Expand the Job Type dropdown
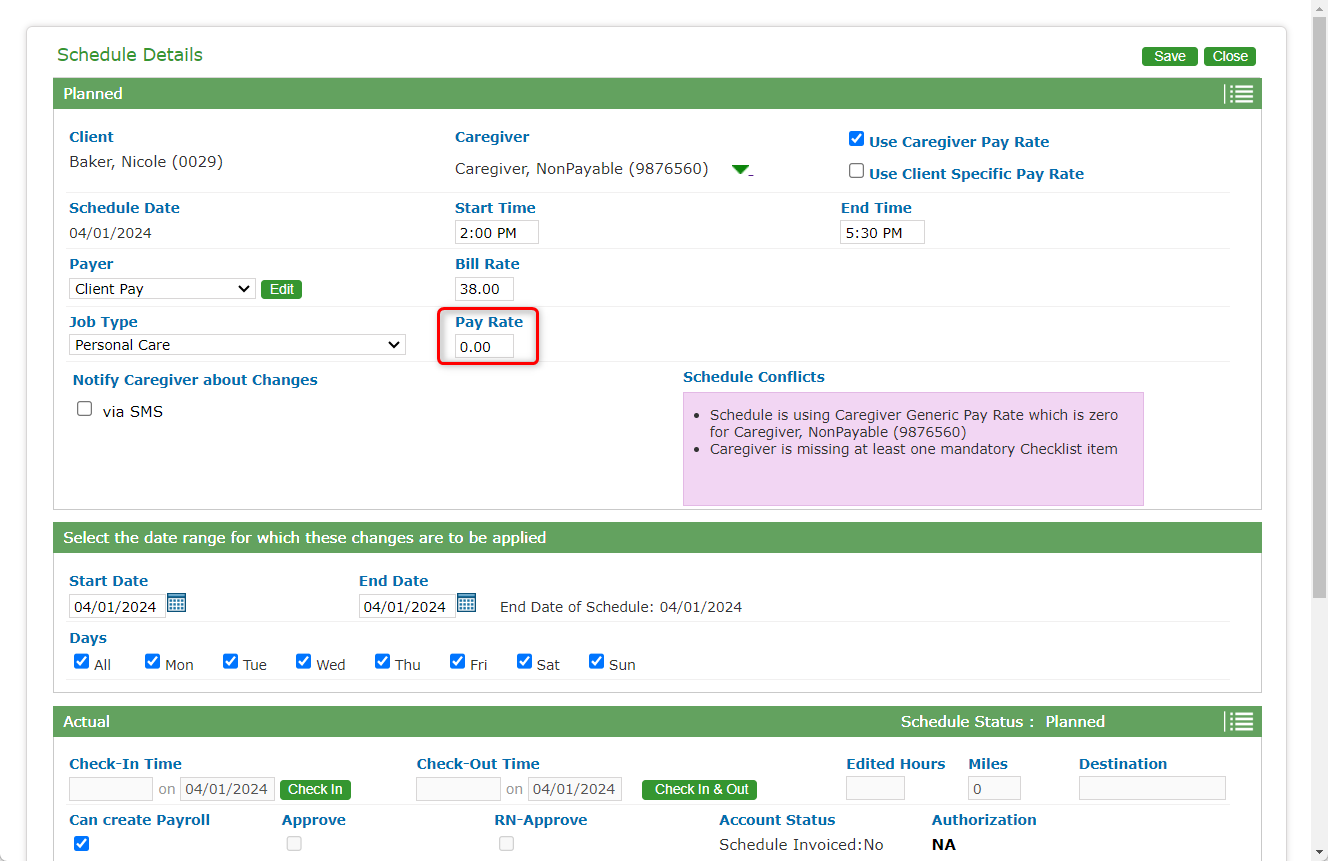Screen dimensions: 1328x861 pos(238,345)
